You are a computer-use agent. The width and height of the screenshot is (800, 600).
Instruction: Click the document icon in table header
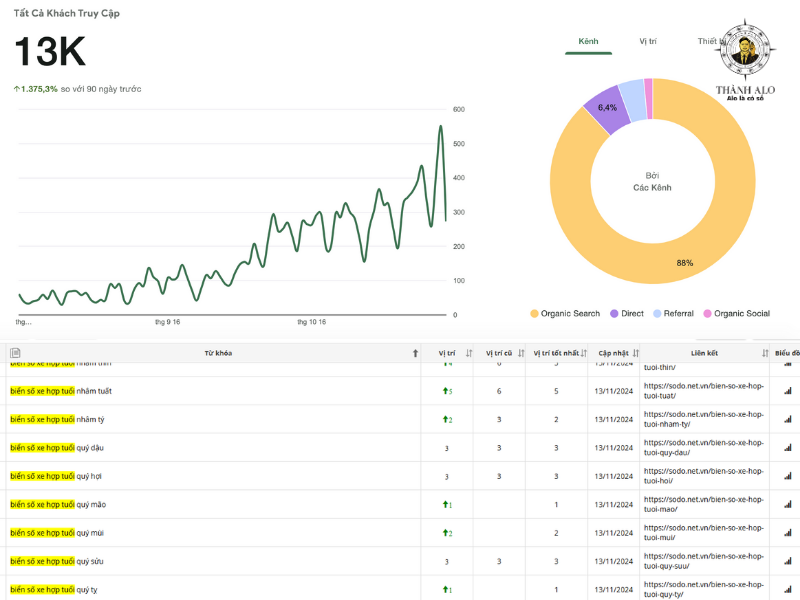15,353
